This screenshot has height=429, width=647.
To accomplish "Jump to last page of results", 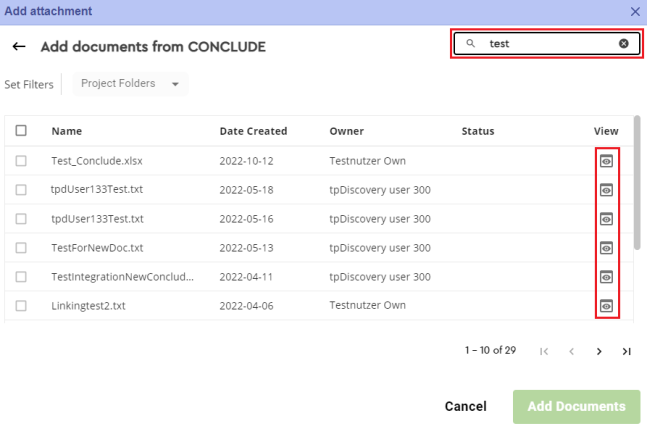I will [626, 351].
